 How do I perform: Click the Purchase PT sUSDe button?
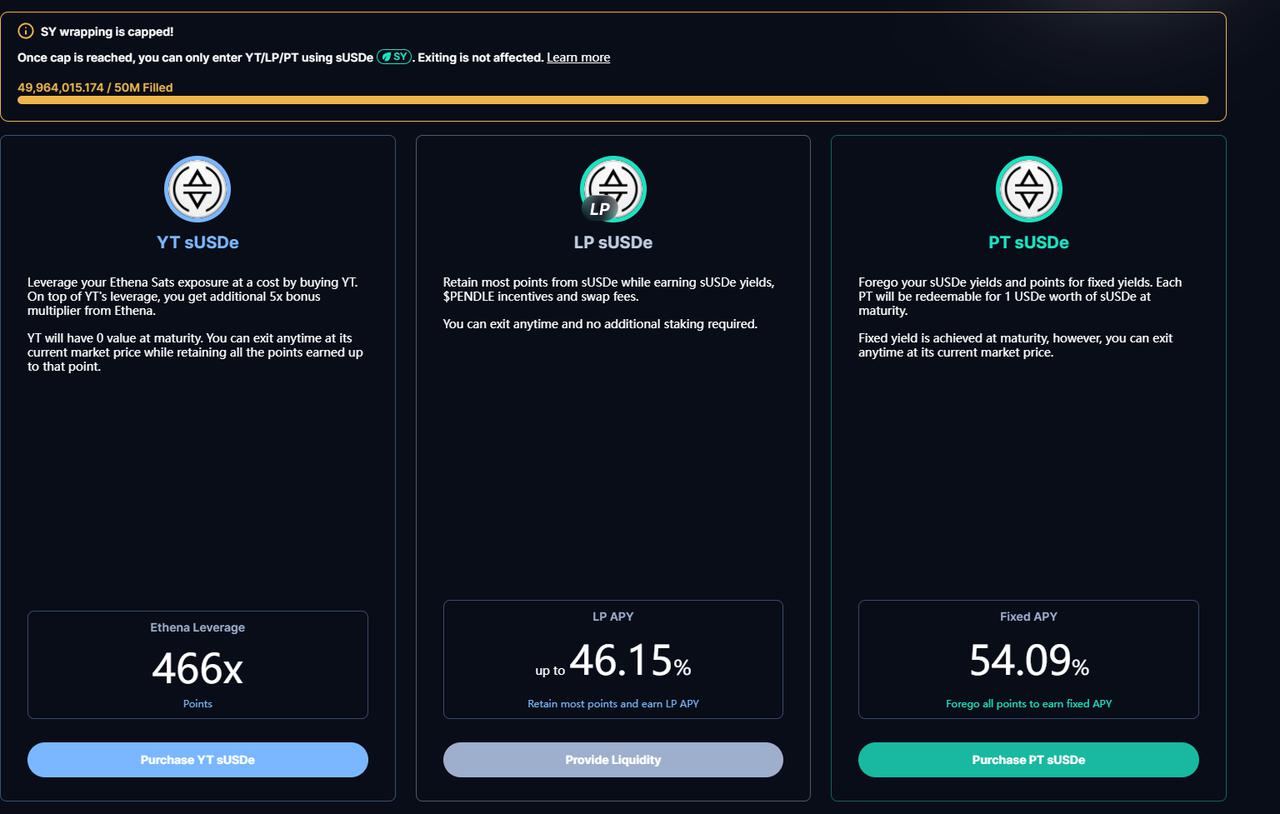pos(1028,760)
